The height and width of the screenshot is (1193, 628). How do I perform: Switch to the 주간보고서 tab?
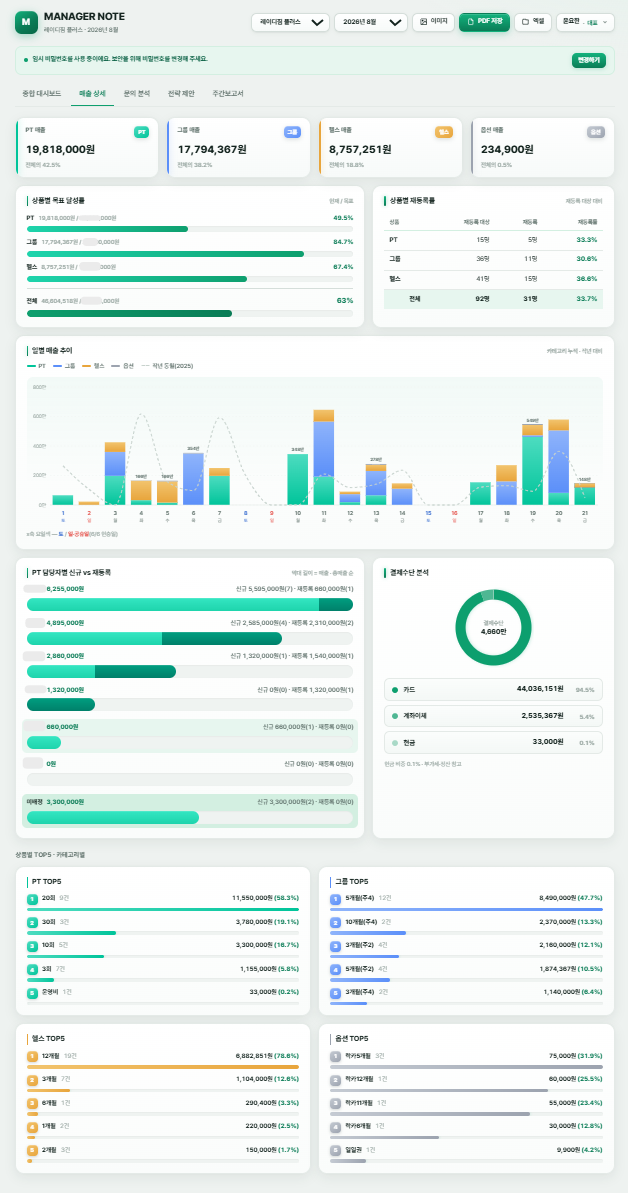pos(228,94)
